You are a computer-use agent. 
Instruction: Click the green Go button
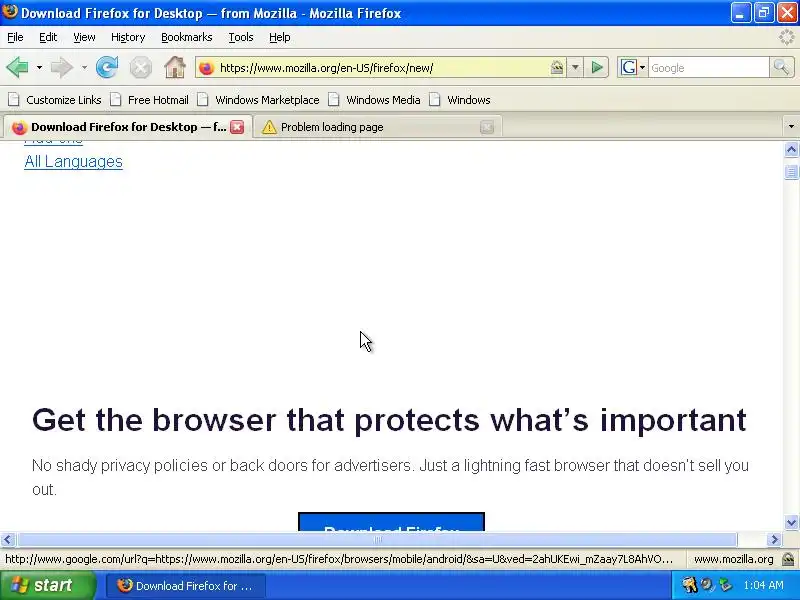pos(597,67)
